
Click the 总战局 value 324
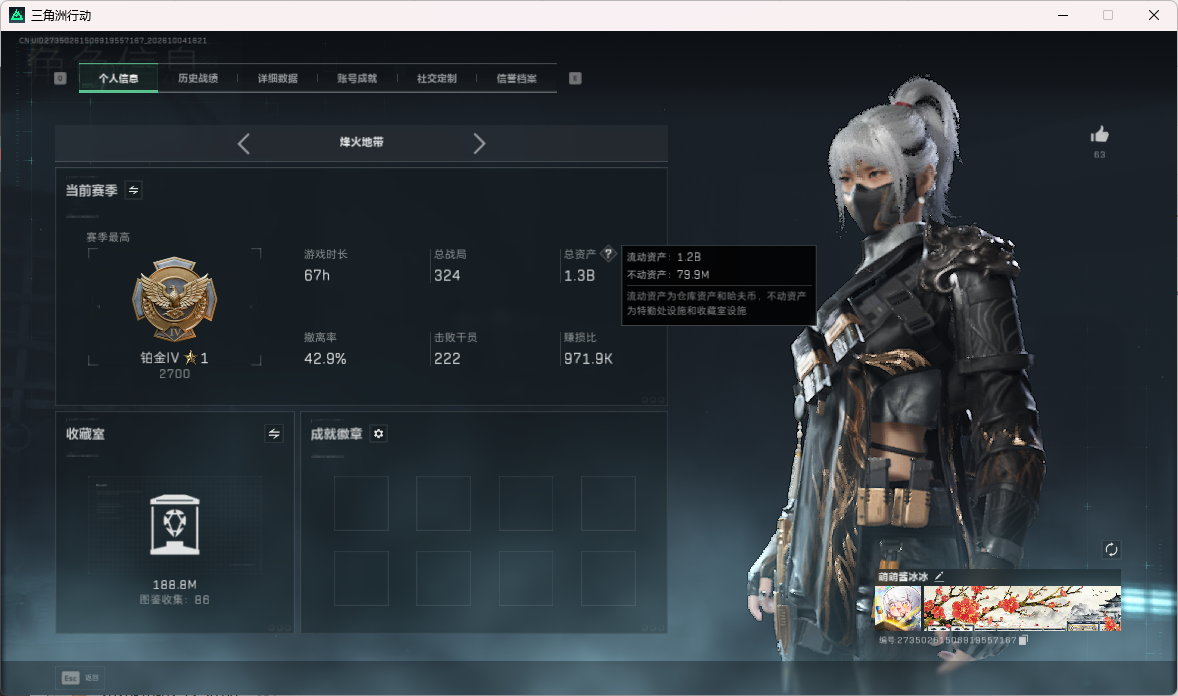[447, 276]
